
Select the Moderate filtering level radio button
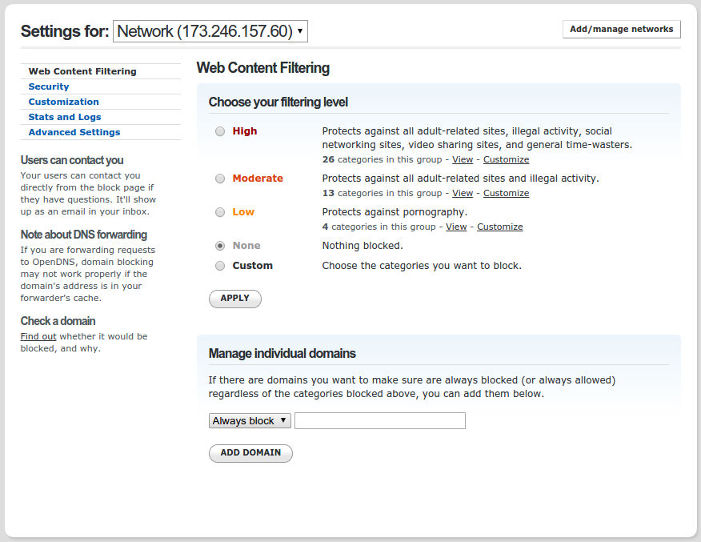220,178
